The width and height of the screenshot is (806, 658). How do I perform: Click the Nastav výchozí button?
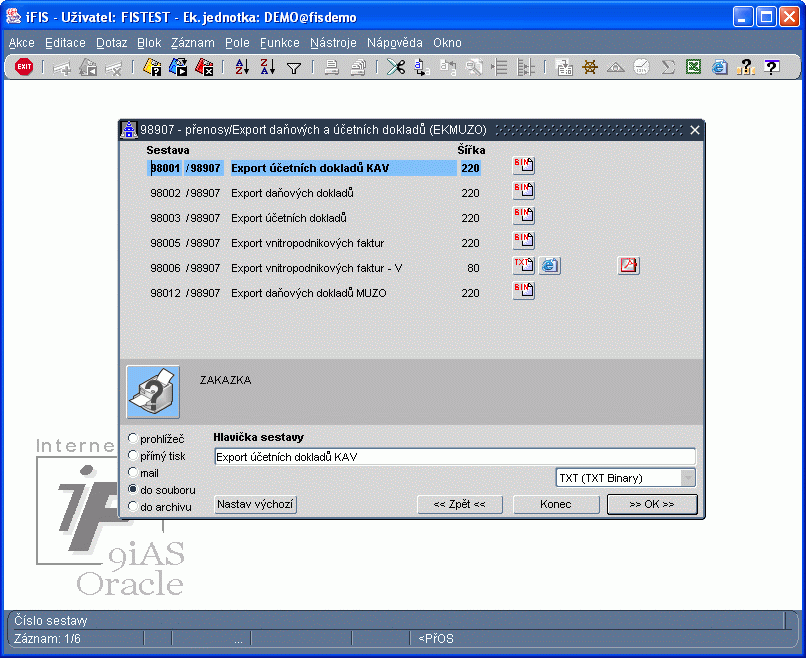pyautogui.click(x=255, y=504)
